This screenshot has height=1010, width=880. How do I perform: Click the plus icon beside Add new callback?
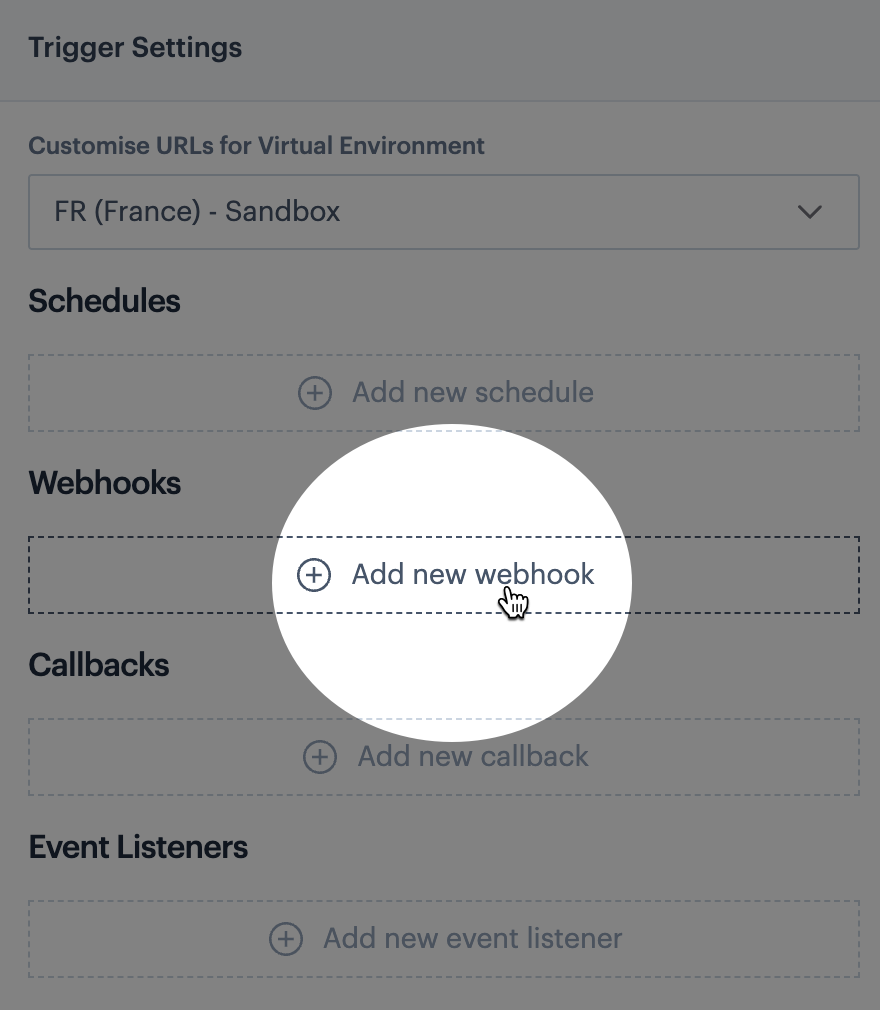[x=320, y=757]
